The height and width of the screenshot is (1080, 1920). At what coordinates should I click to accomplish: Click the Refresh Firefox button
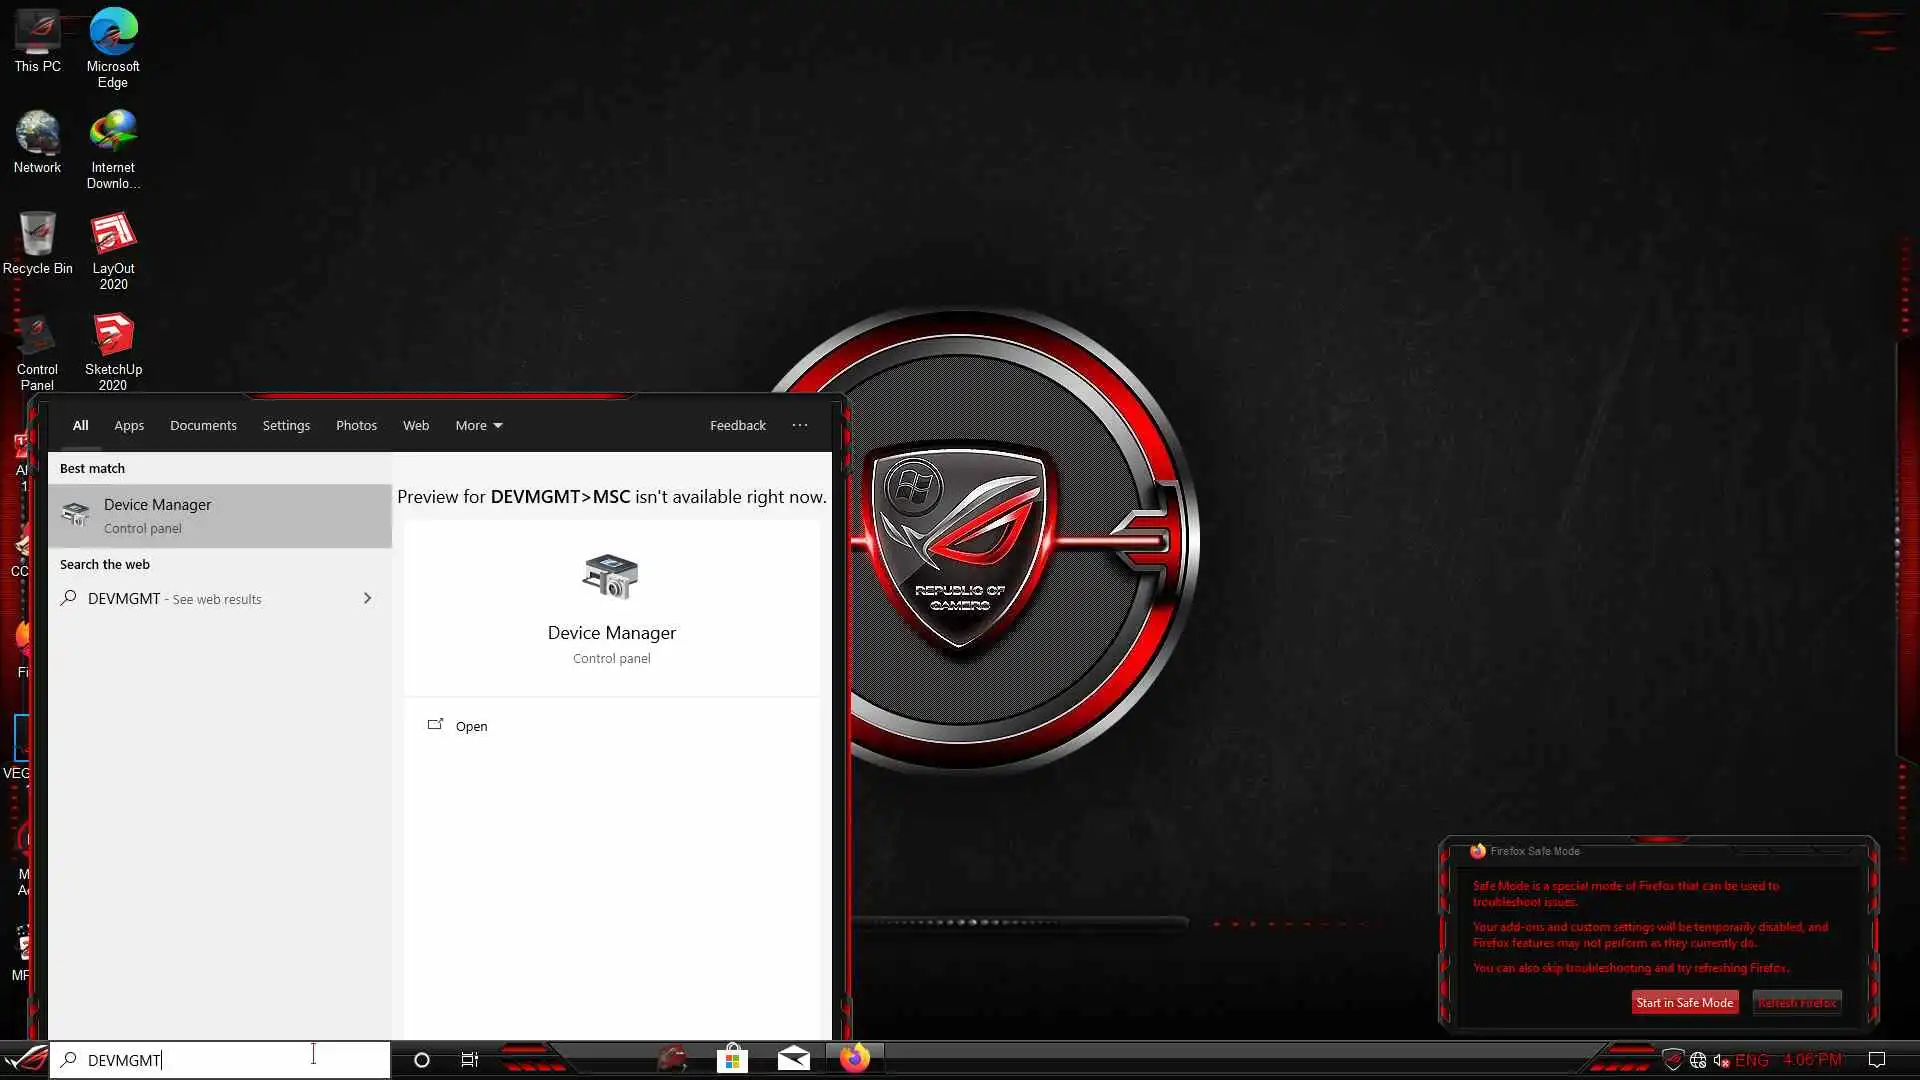point(1796,1002)
